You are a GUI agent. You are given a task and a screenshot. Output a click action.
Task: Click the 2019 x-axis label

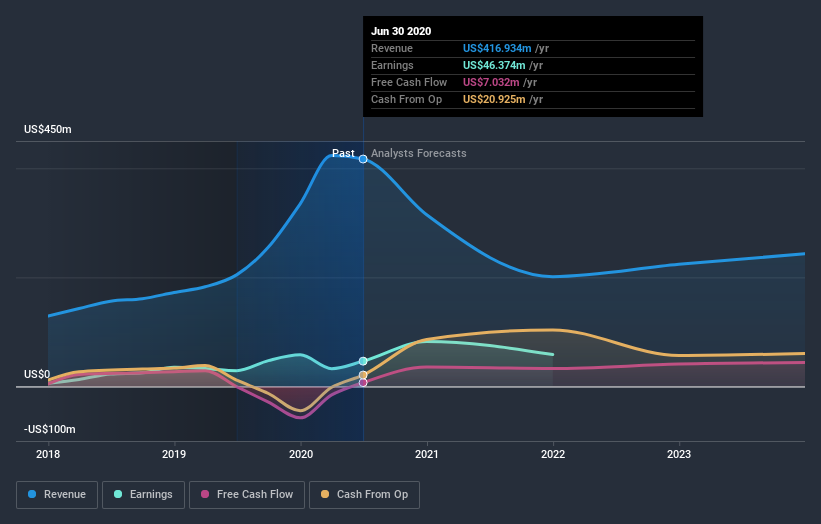pos(174,454)
